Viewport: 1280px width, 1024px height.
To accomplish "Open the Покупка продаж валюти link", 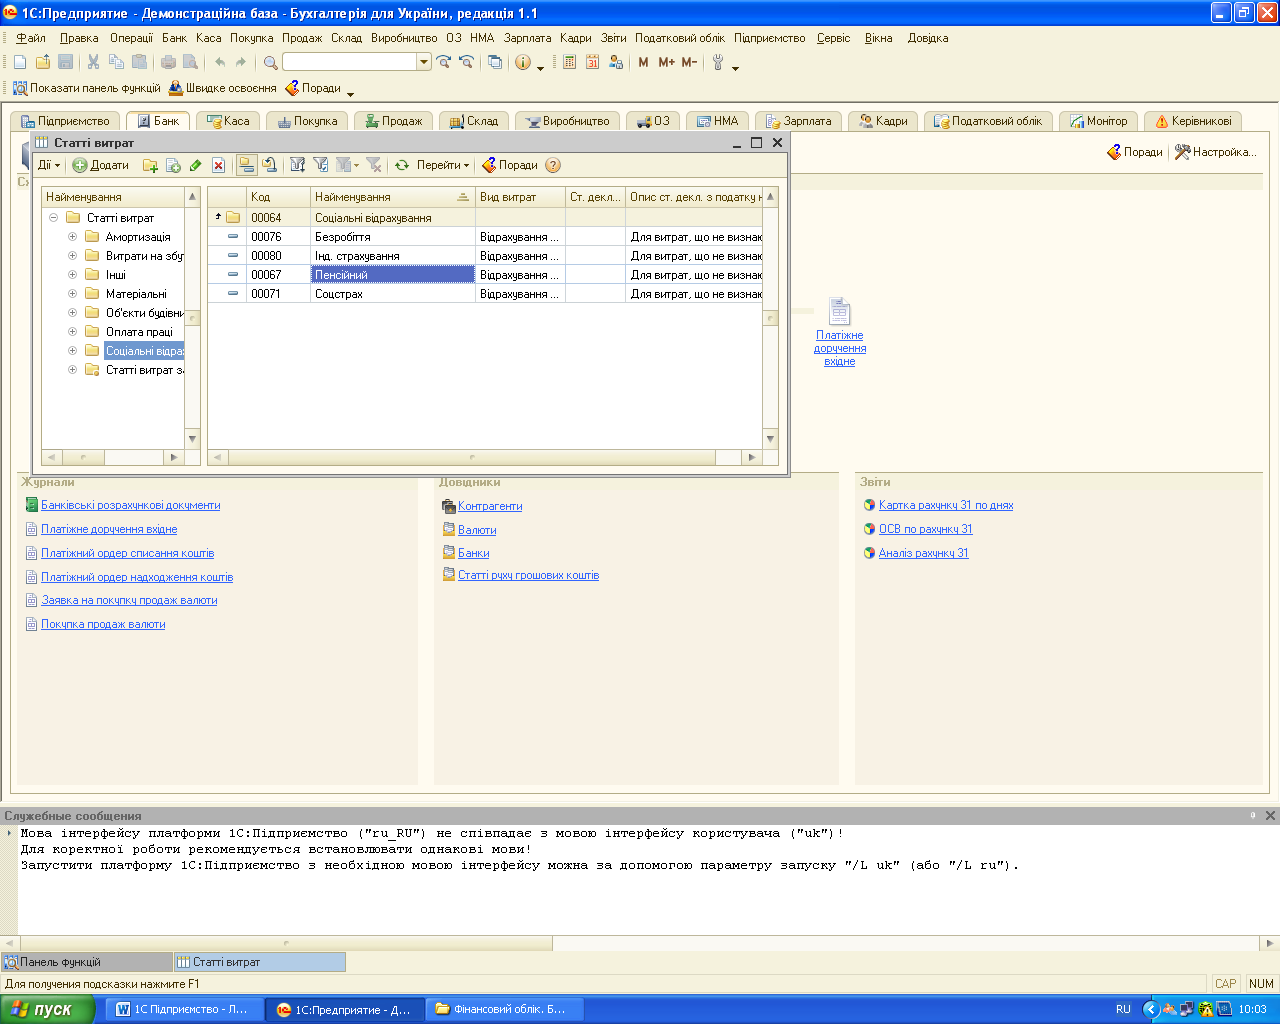I will click(x=103, y=624).
